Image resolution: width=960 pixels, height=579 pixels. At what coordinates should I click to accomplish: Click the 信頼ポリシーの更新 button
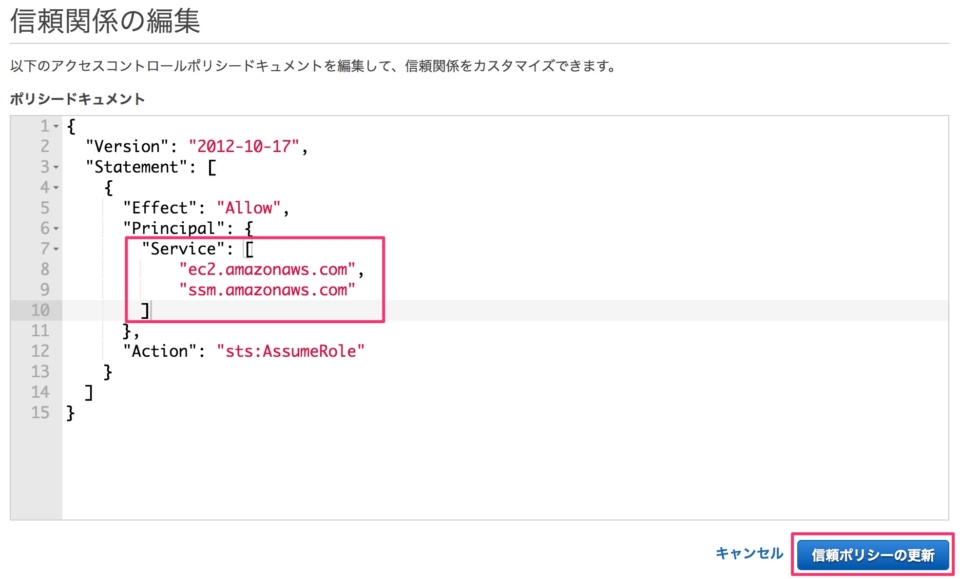872,555
